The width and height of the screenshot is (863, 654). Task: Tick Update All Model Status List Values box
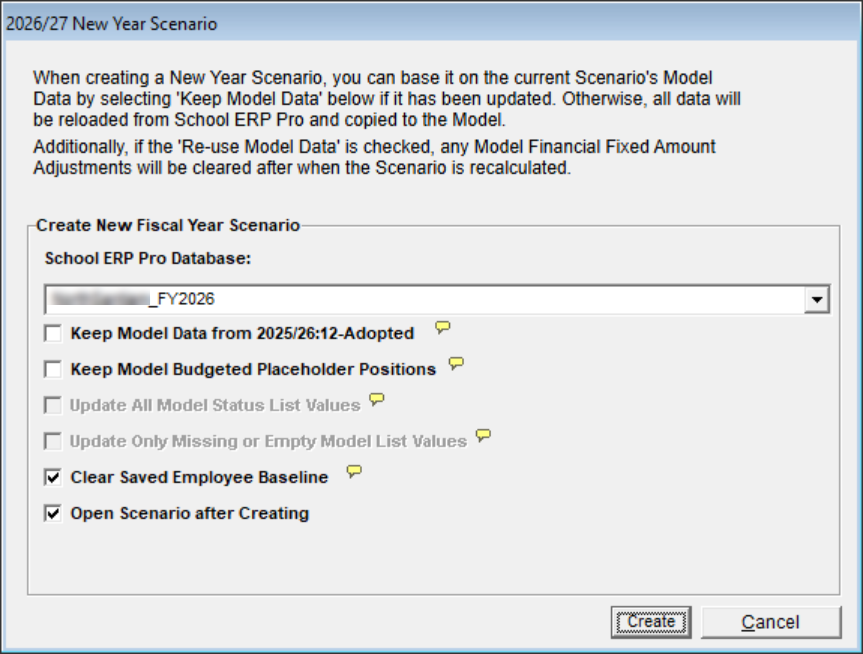point(53,405)
